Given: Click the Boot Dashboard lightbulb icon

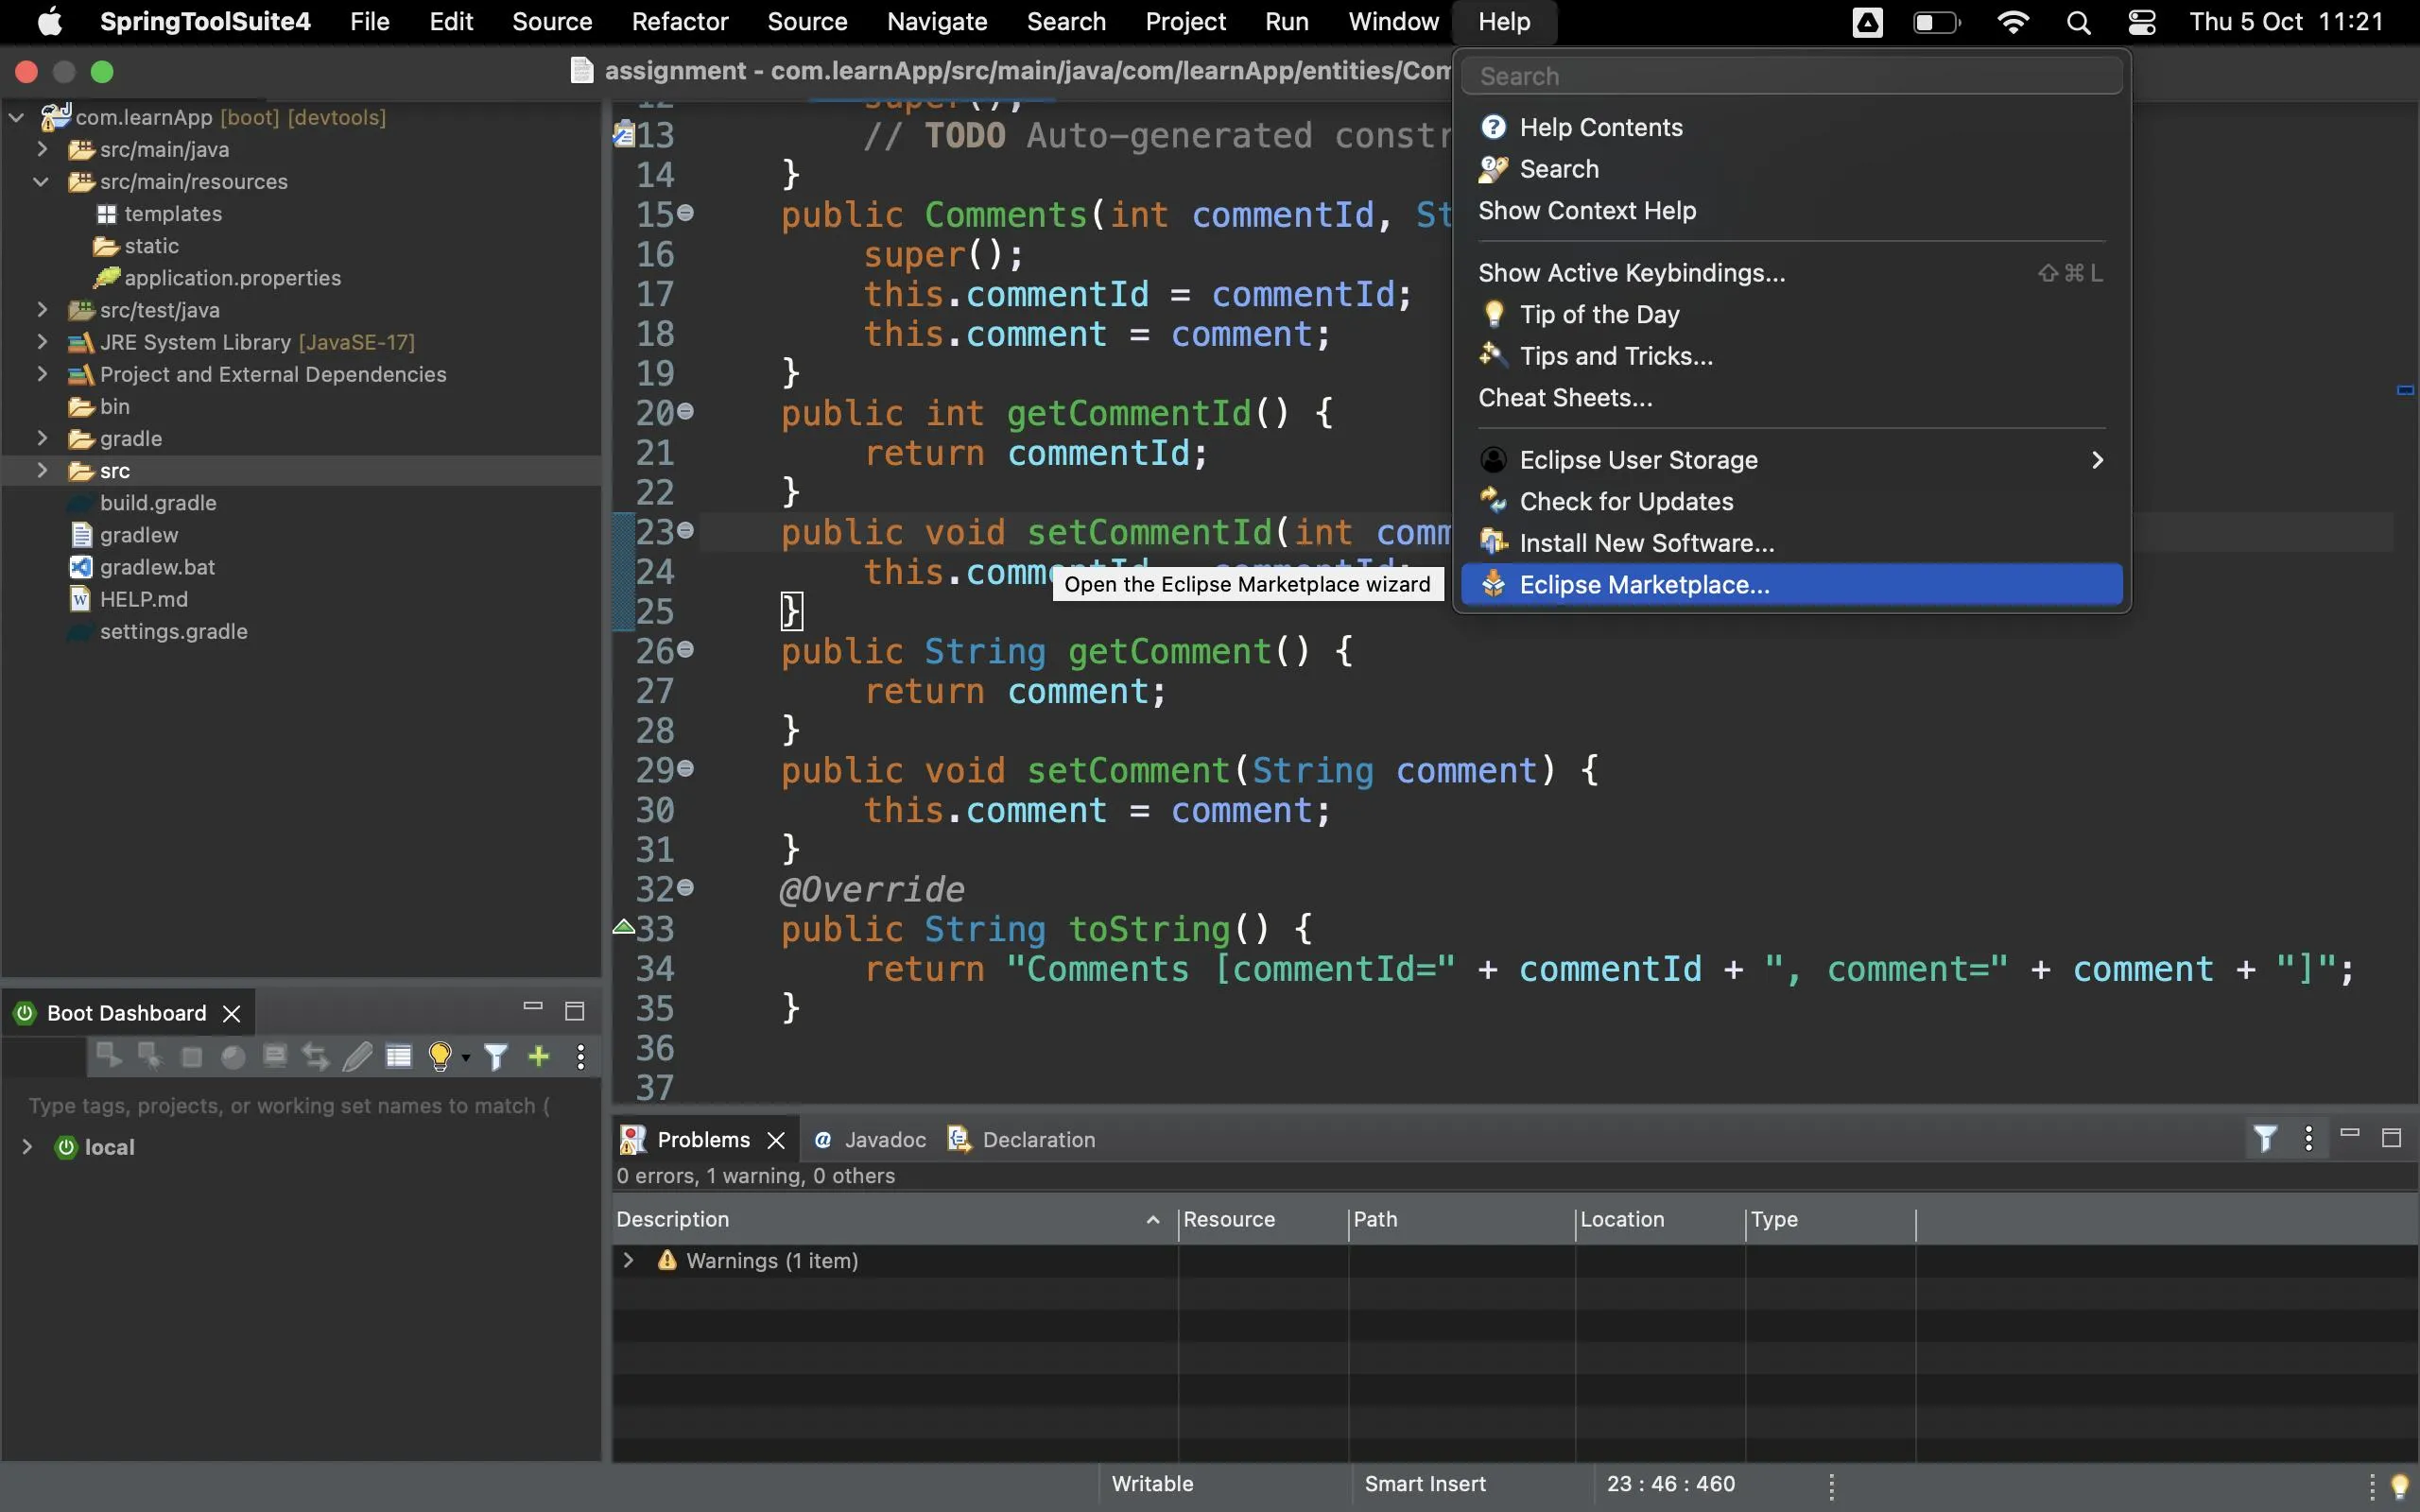Looking at the screenshot, I should pos(439,1056).
